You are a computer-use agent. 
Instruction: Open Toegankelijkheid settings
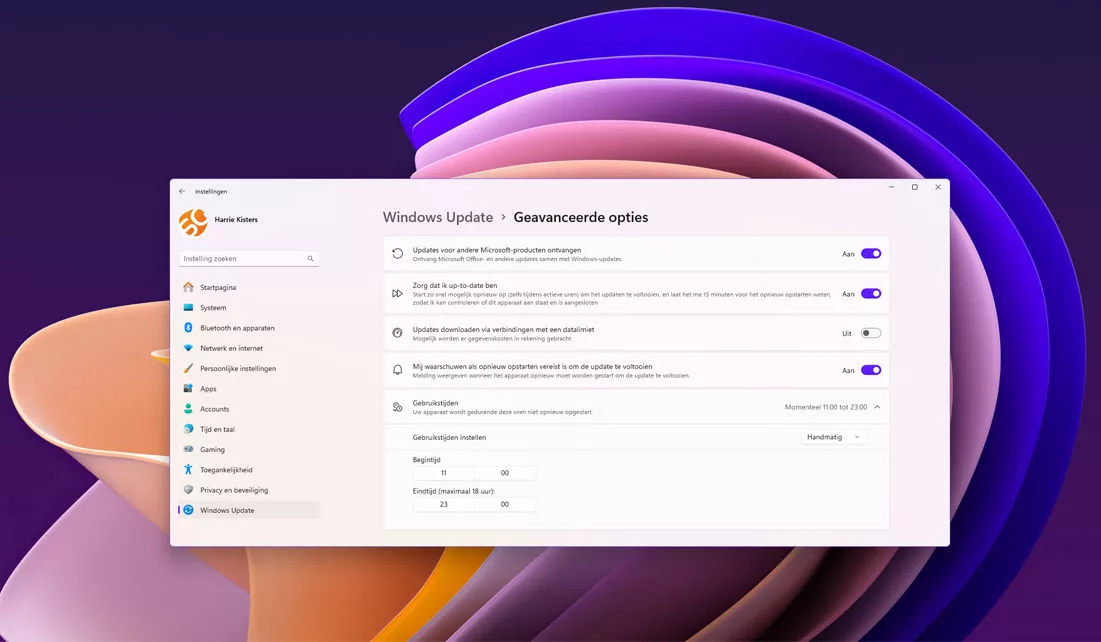point(249,469)
